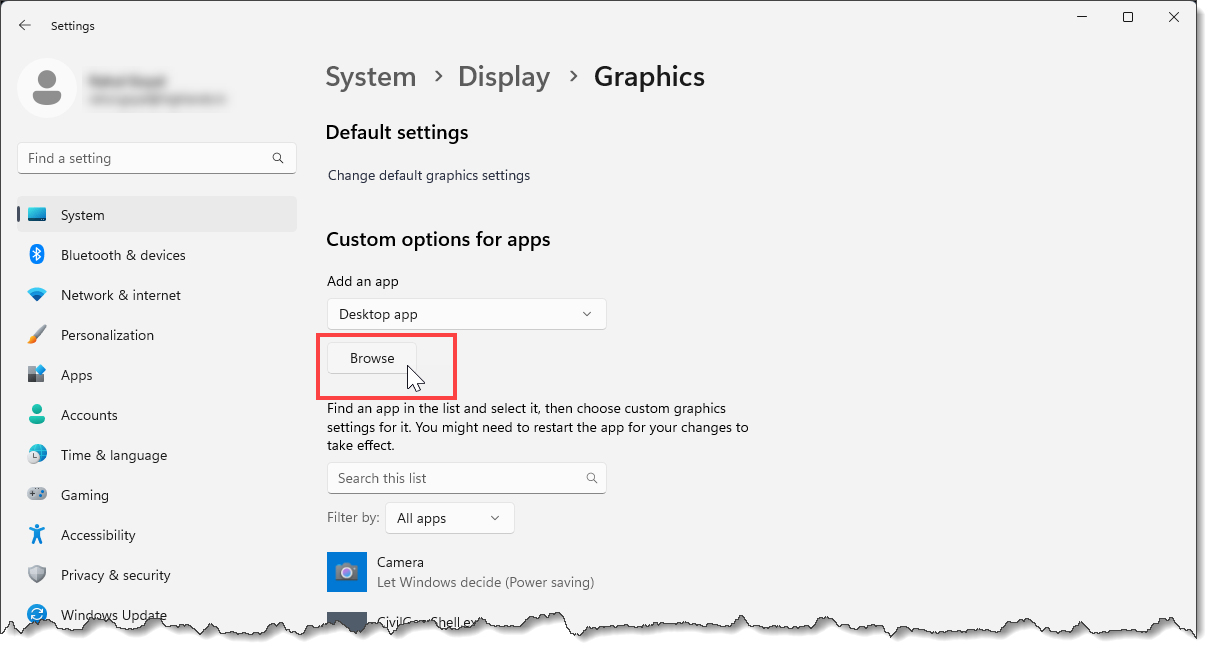Open Accounts settings
The width and height of the screenshot is (1212, 648).
90,414
